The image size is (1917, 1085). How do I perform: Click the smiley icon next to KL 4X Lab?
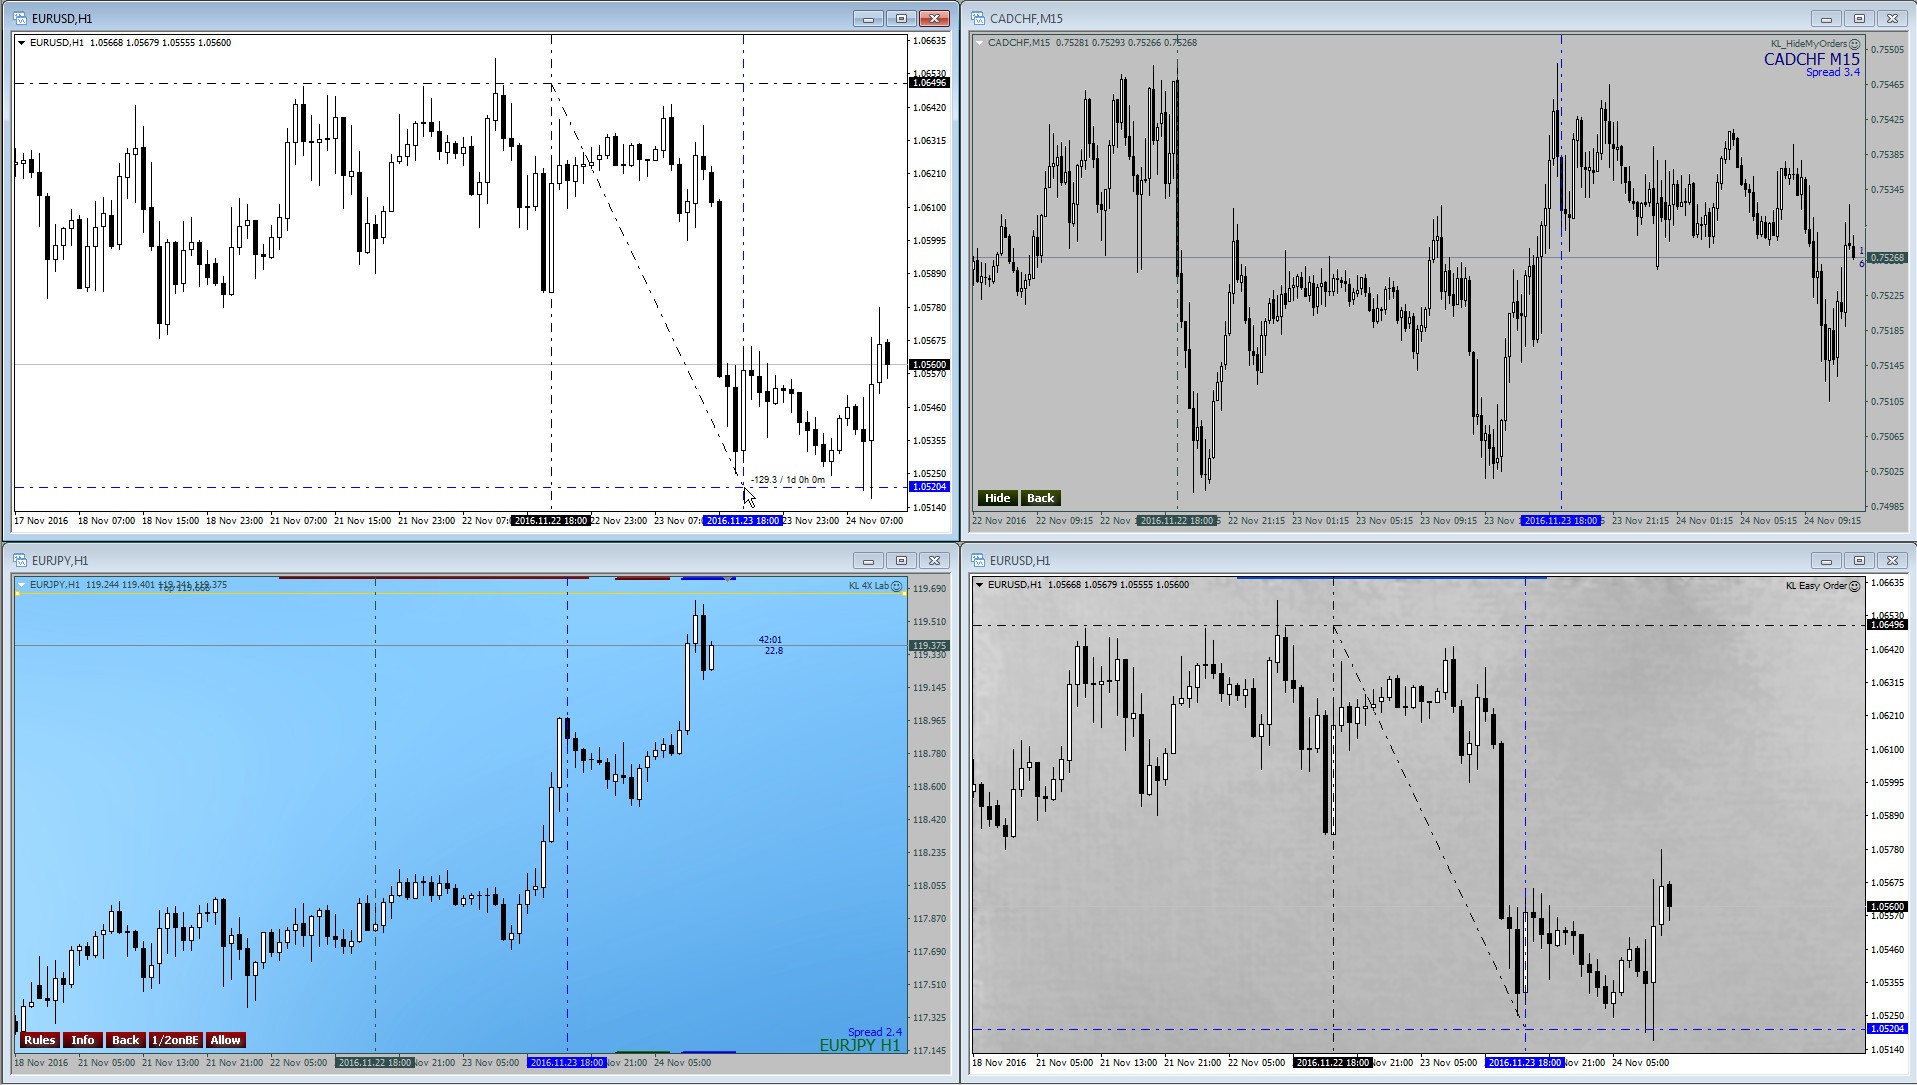896,586
